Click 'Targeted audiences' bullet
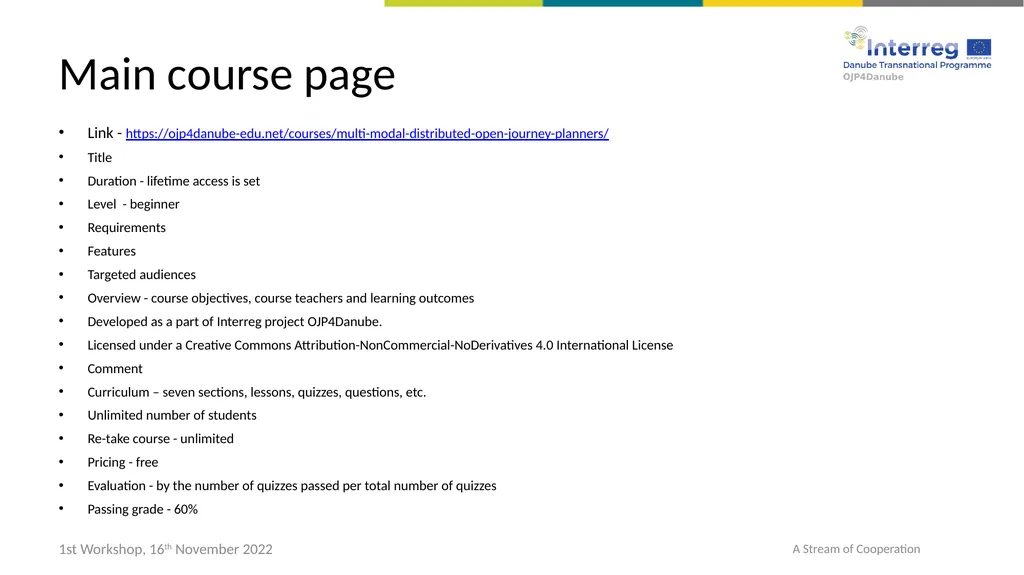Image resolution: width=1024 pixels, height=575 pixels. (x=142, y=275)
